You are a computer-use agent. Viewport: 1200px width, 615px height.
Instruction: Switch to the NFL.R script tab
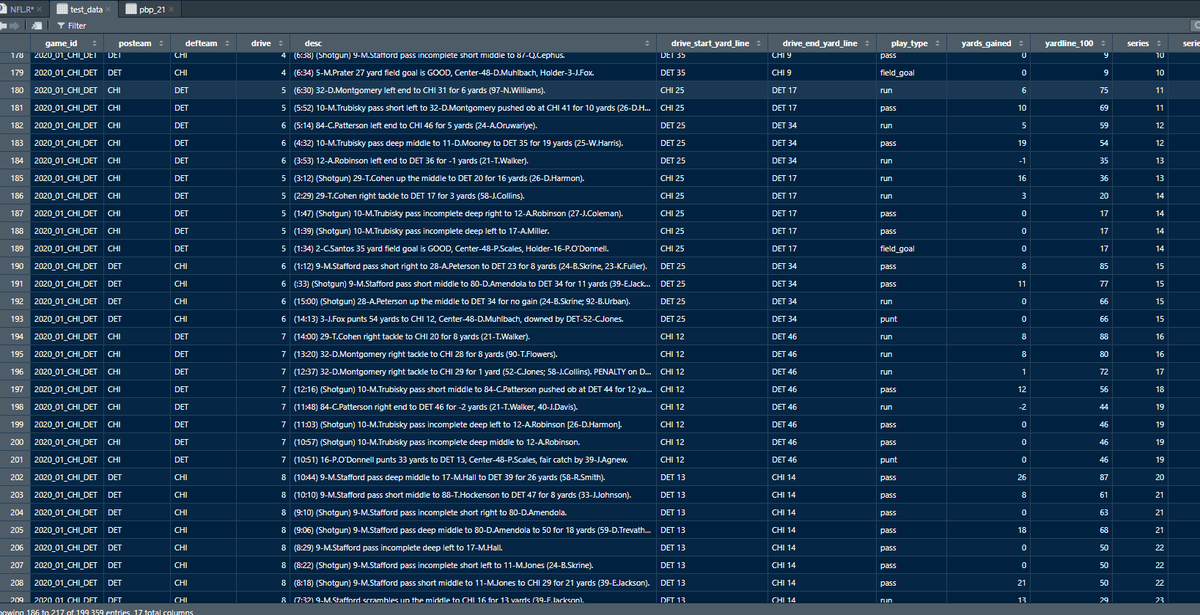coord(24,9)
